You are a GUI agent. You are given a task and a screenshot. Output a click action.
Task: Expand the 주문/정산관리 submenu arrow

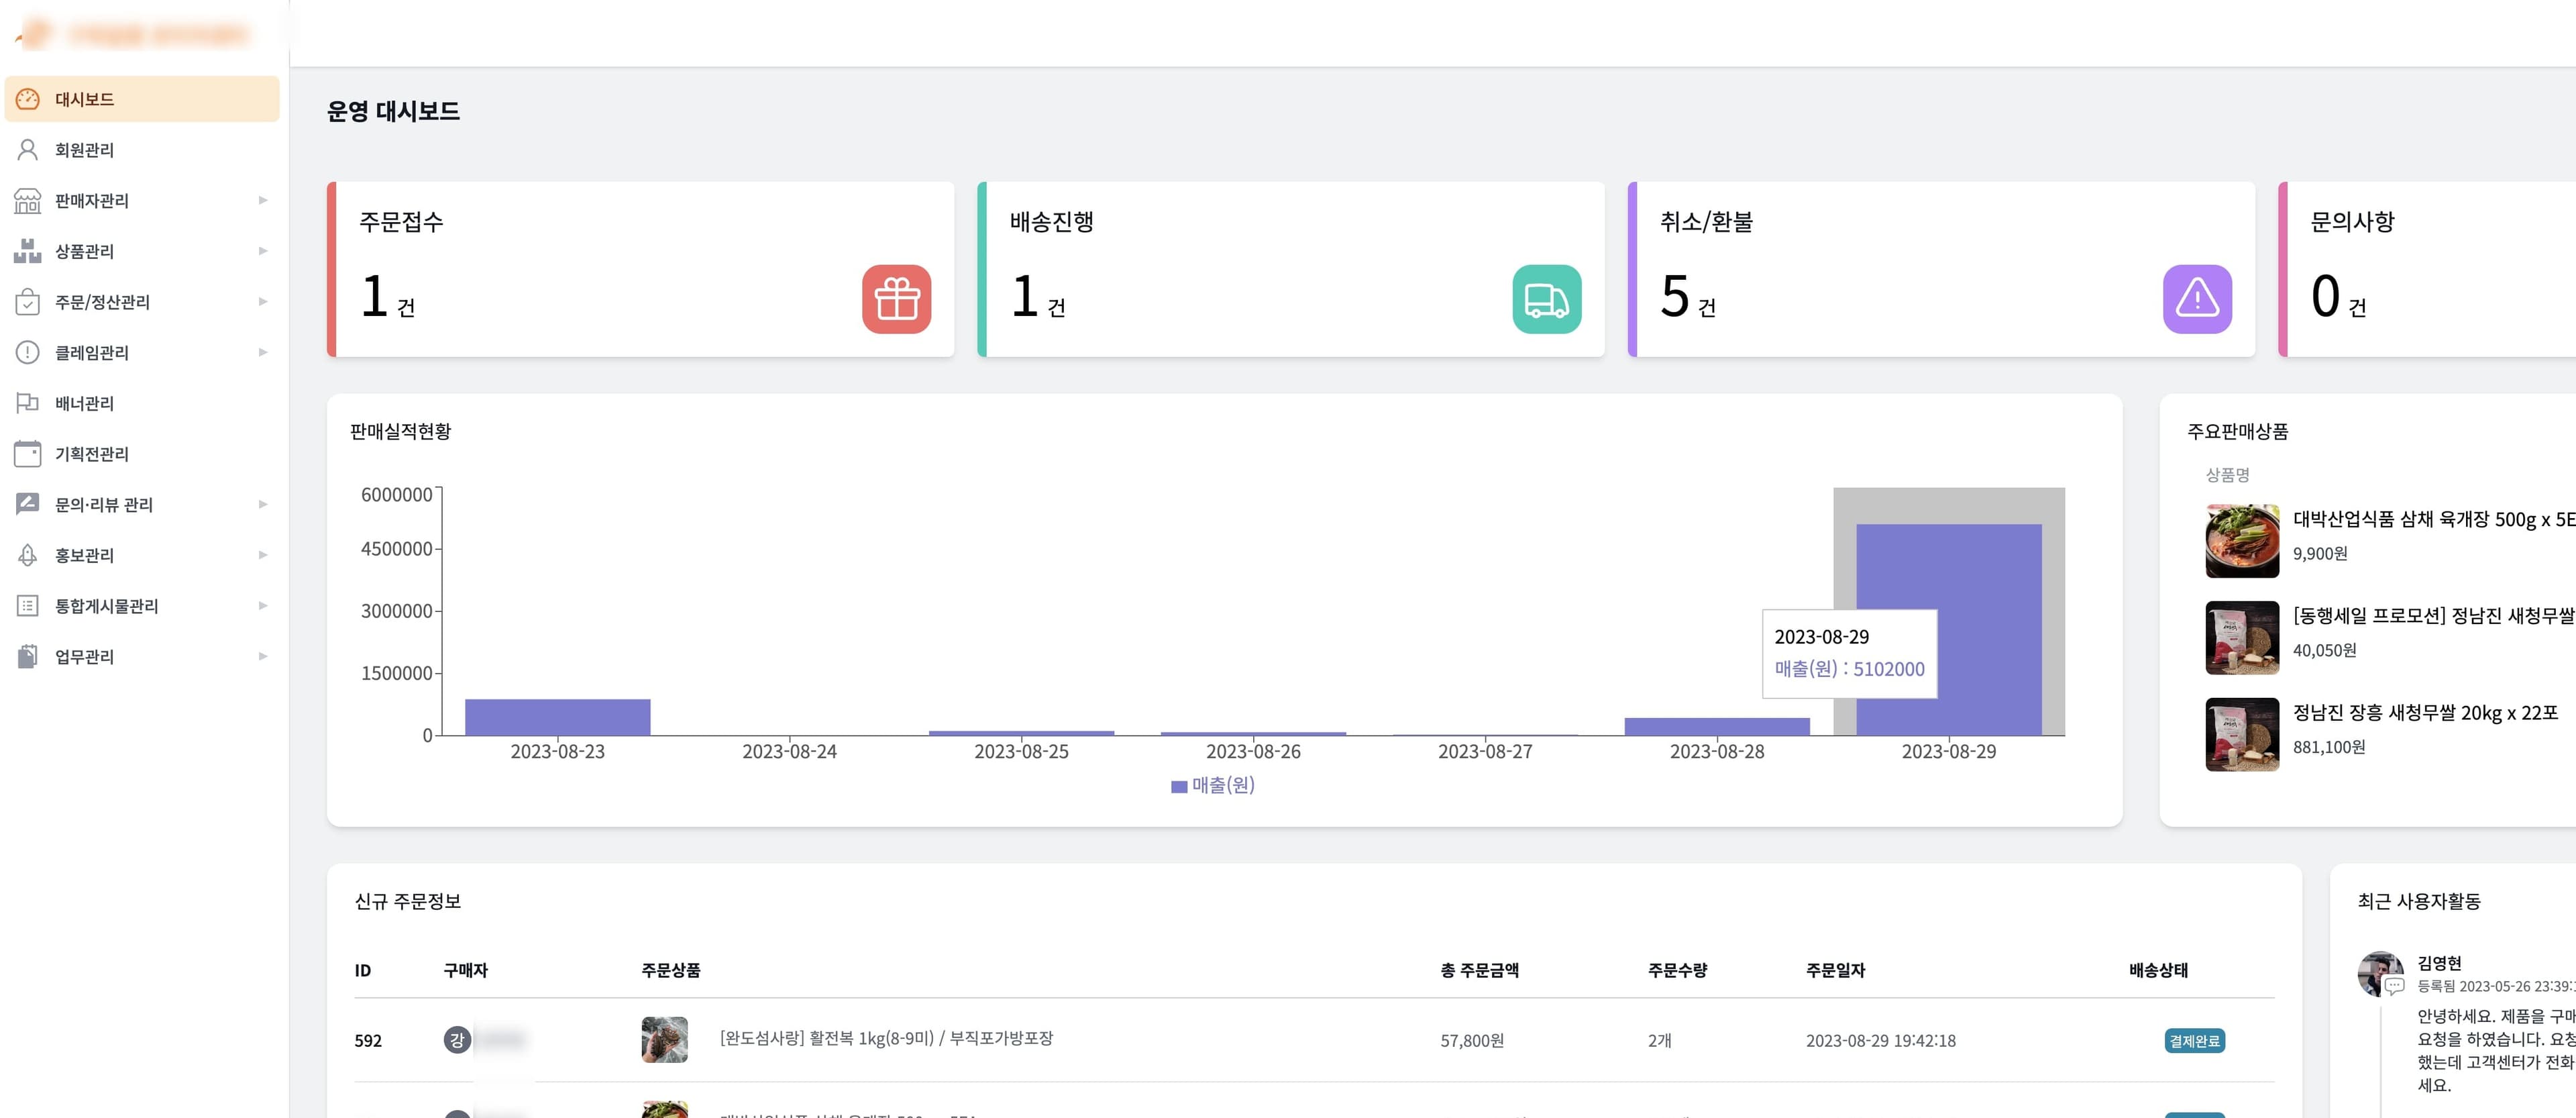263,302
